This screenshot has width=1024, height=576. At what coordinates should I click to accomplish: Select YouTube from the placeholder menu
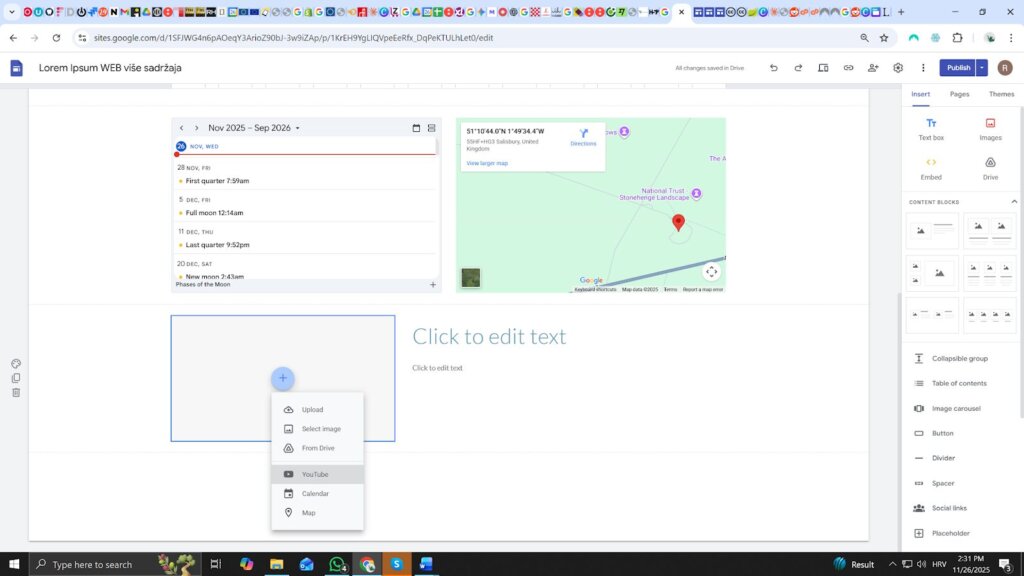coord(315,474)
